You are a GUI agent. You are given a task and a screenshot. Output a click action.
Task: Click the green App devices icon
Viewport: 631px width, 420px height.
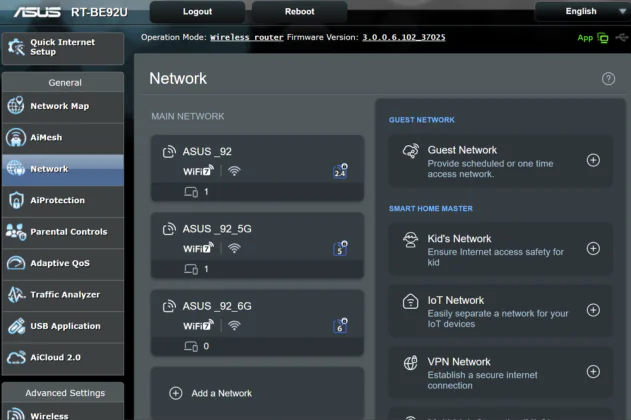(x=603, y=38)
